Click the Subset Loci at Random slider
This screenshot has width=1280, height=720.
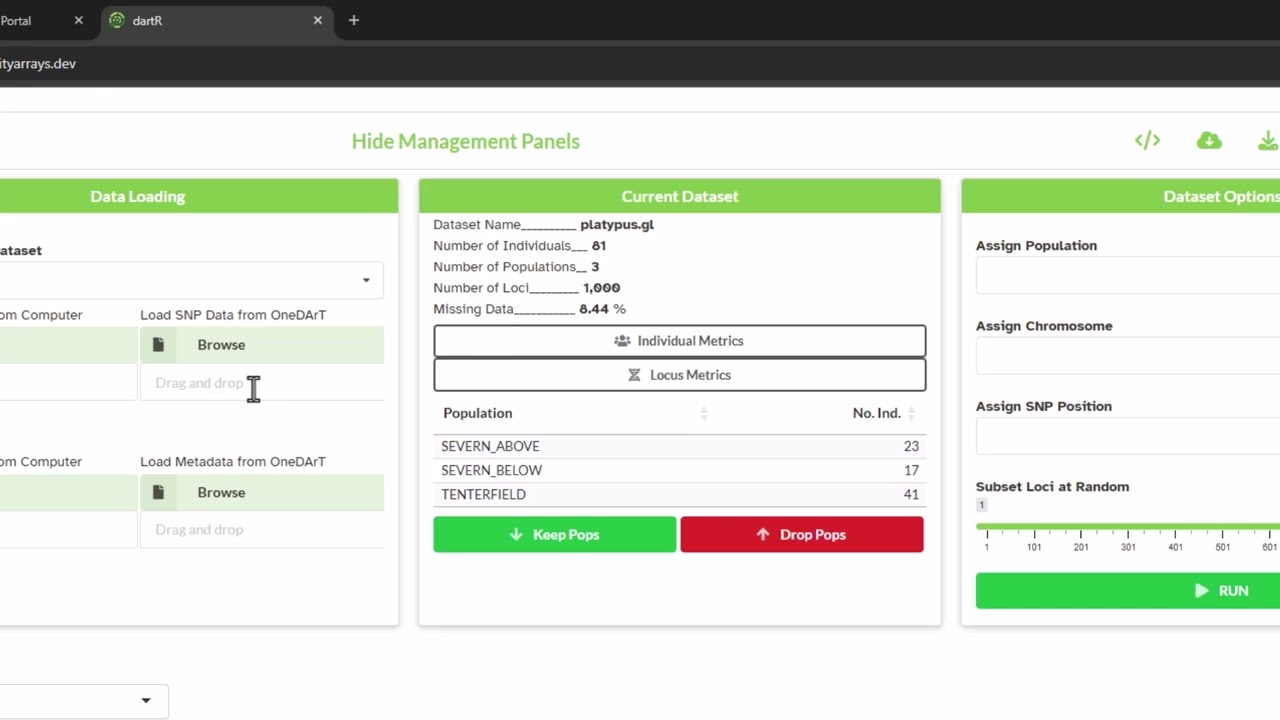click(x=1128, y=526)
